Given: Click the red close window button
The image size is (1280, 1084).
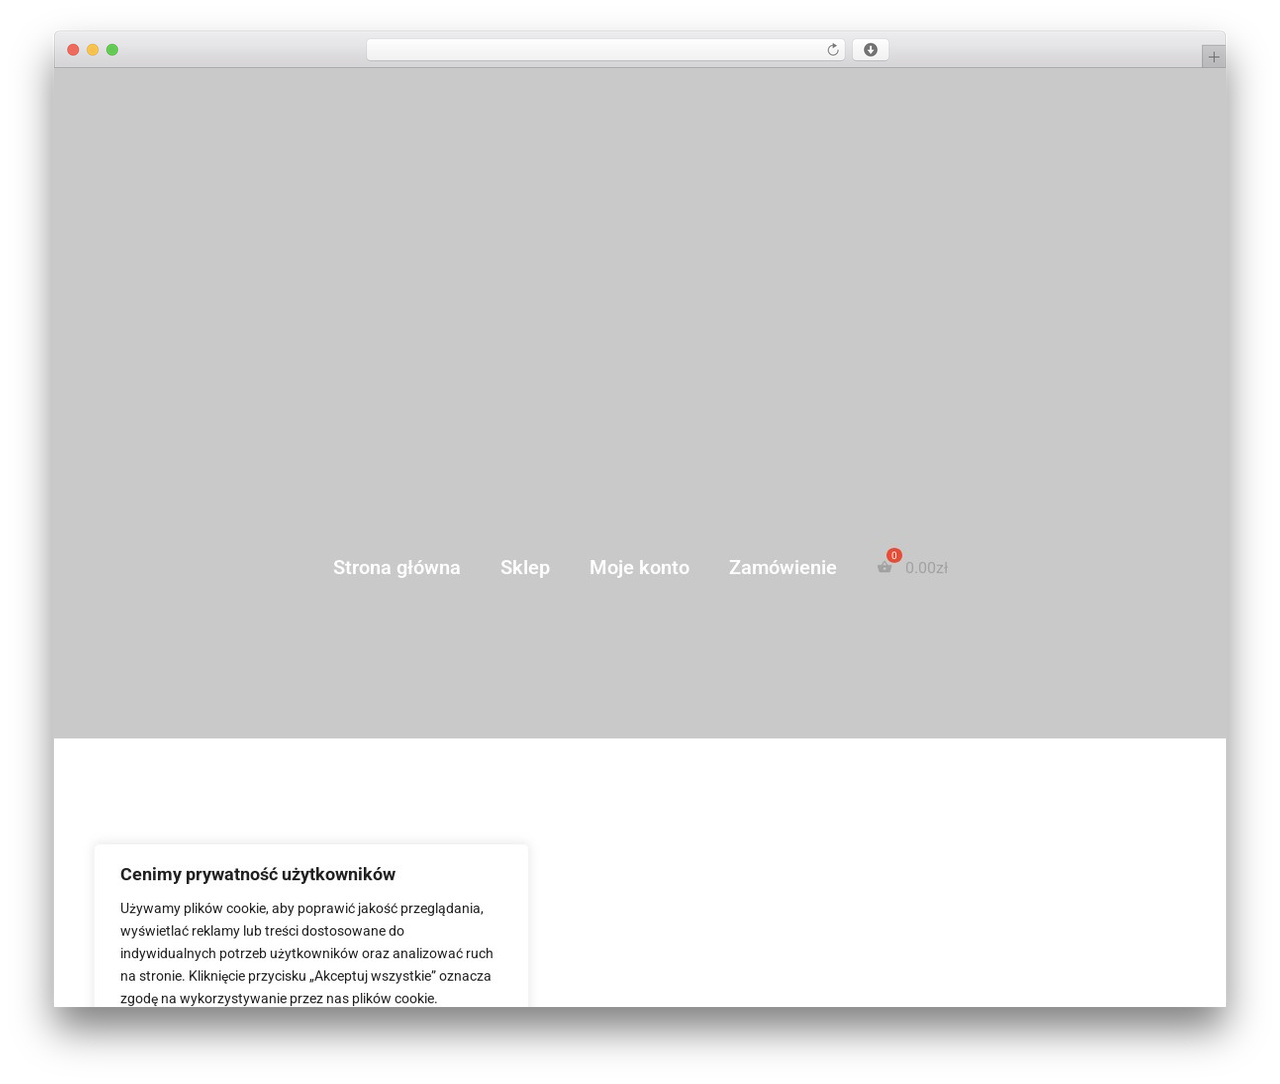Looking at the screenshot, I should point(73,50).
